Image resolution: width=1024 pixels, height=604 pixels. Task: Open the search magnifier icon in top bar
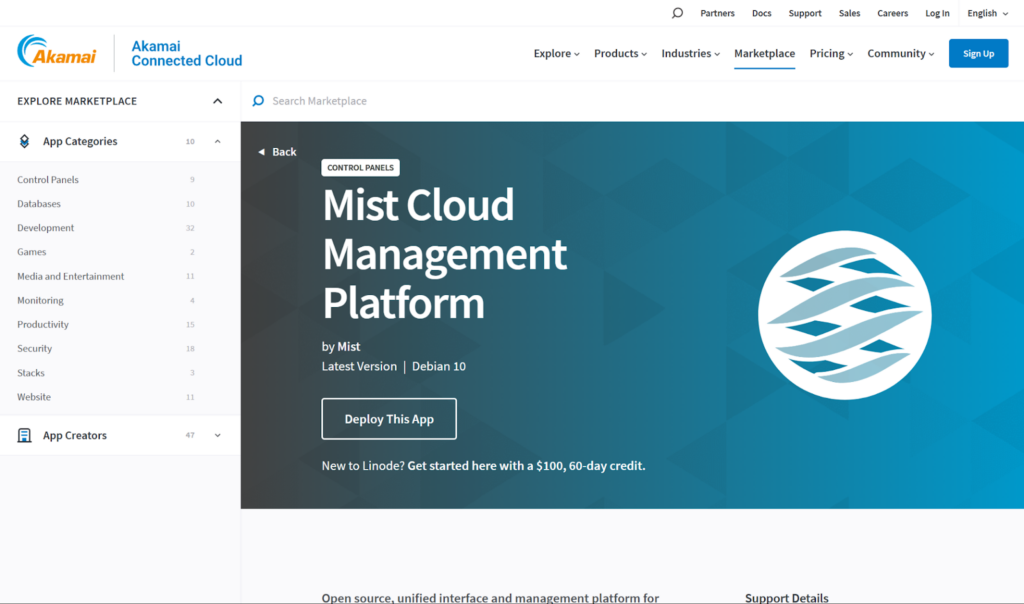(x=677, y=13)
